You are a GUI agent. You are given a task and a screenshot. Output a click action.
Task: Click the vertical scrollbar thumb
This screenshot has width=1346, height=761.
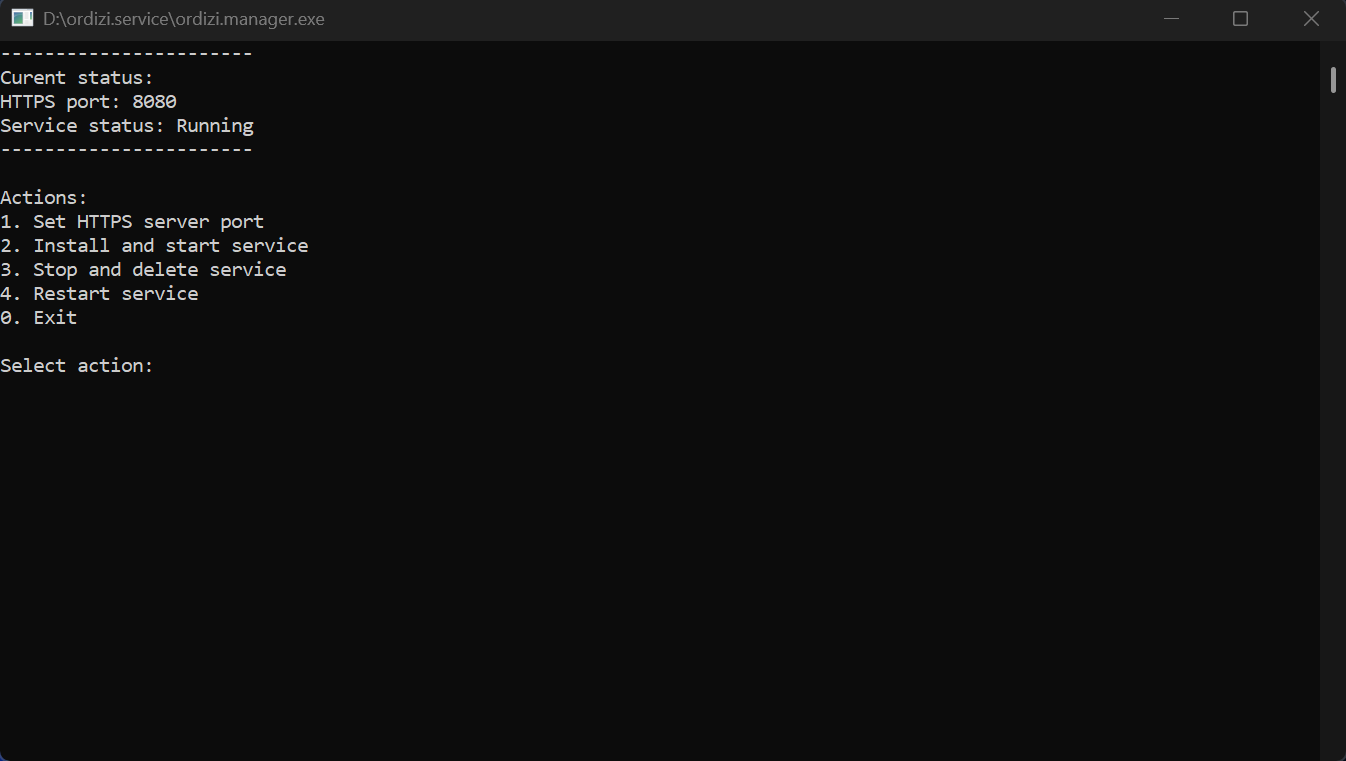click(x=1333, y=80)
